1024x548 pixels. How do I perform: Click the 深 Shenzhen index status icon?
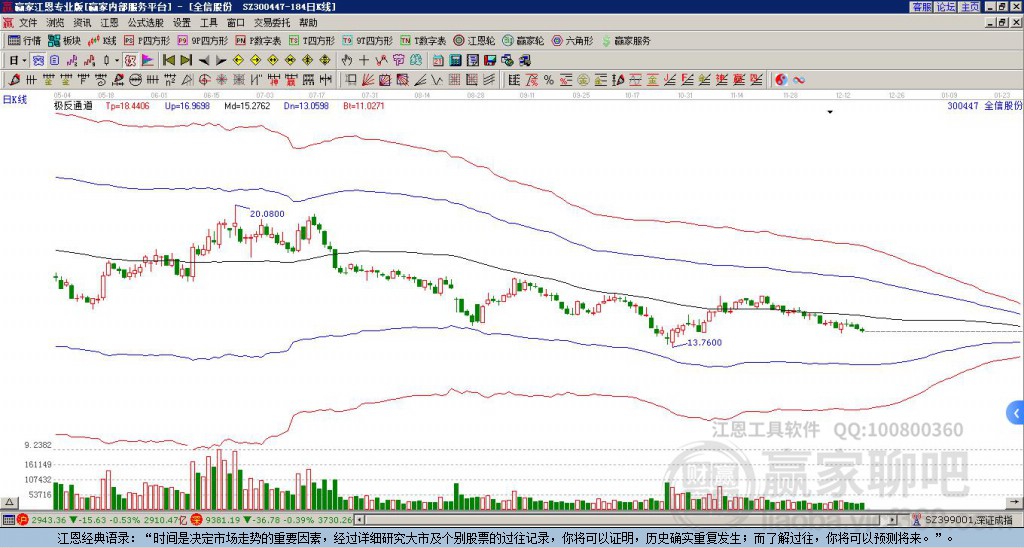pos(195,520)
